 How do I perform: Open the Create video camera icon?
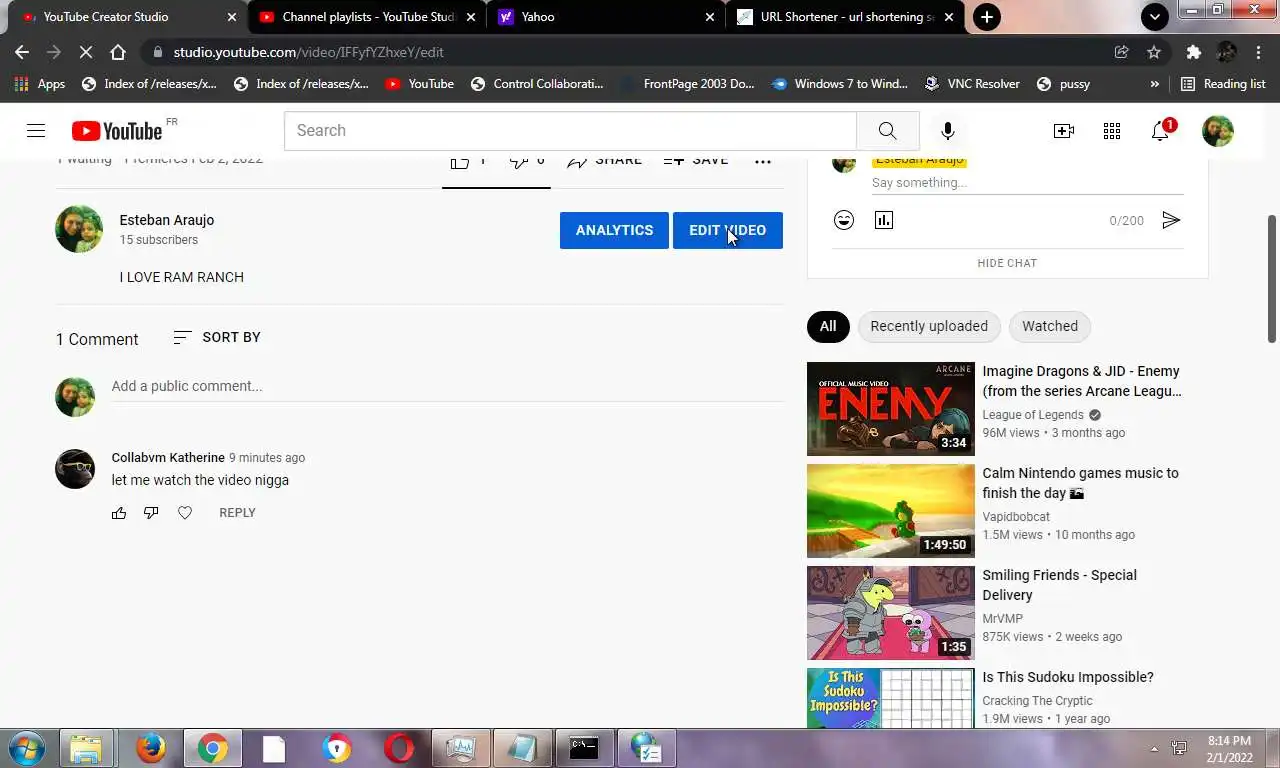tap(1063, 131)
